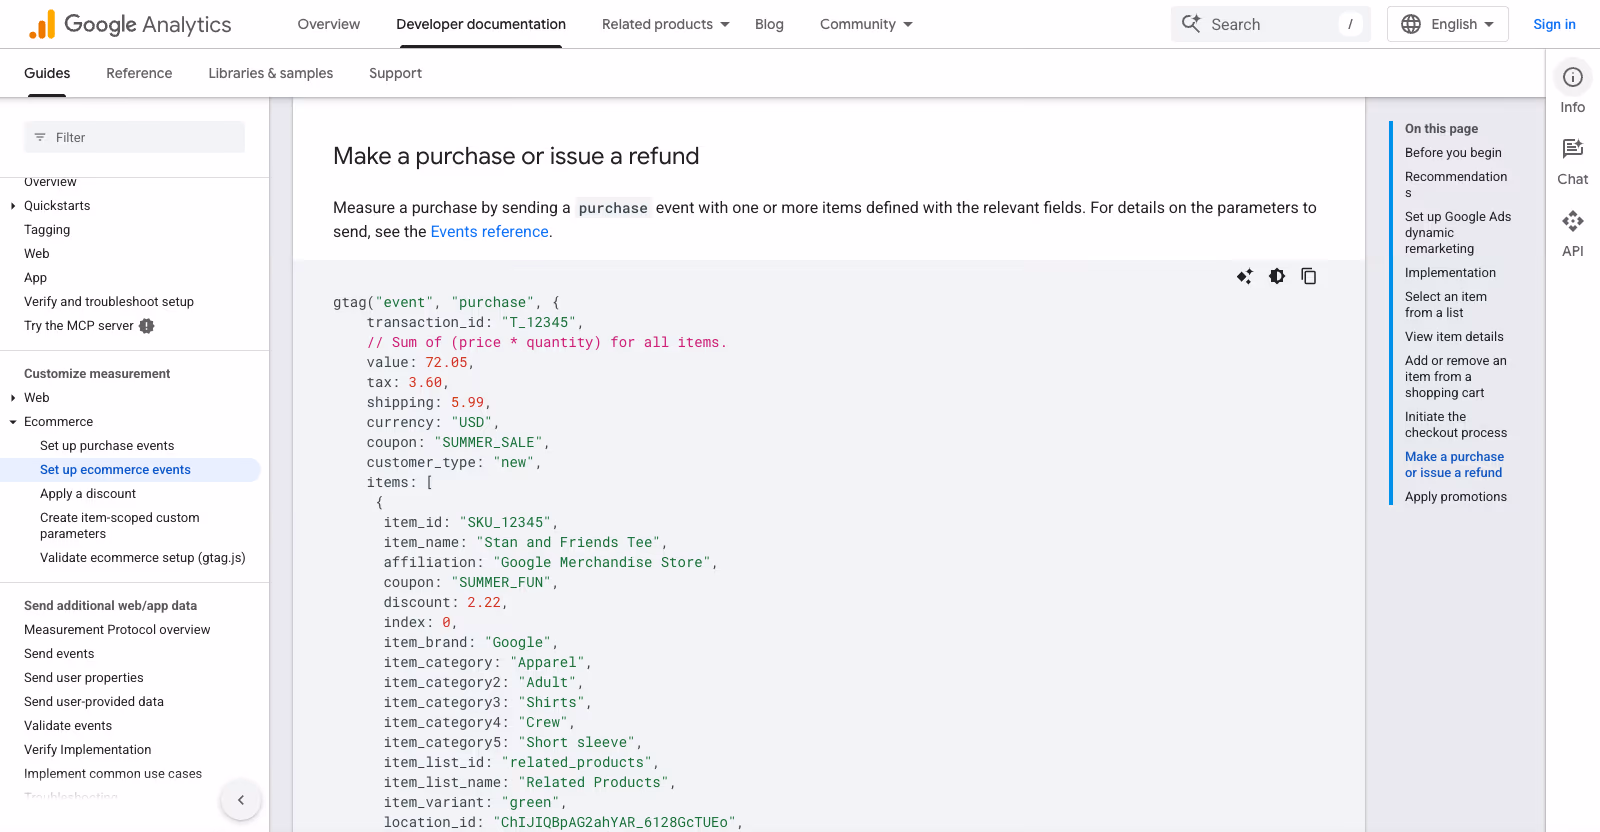The image size is (1600, 832).
Task: Click the Google Analytics logo
Action: pyautogui.click(x=130, y=24)
